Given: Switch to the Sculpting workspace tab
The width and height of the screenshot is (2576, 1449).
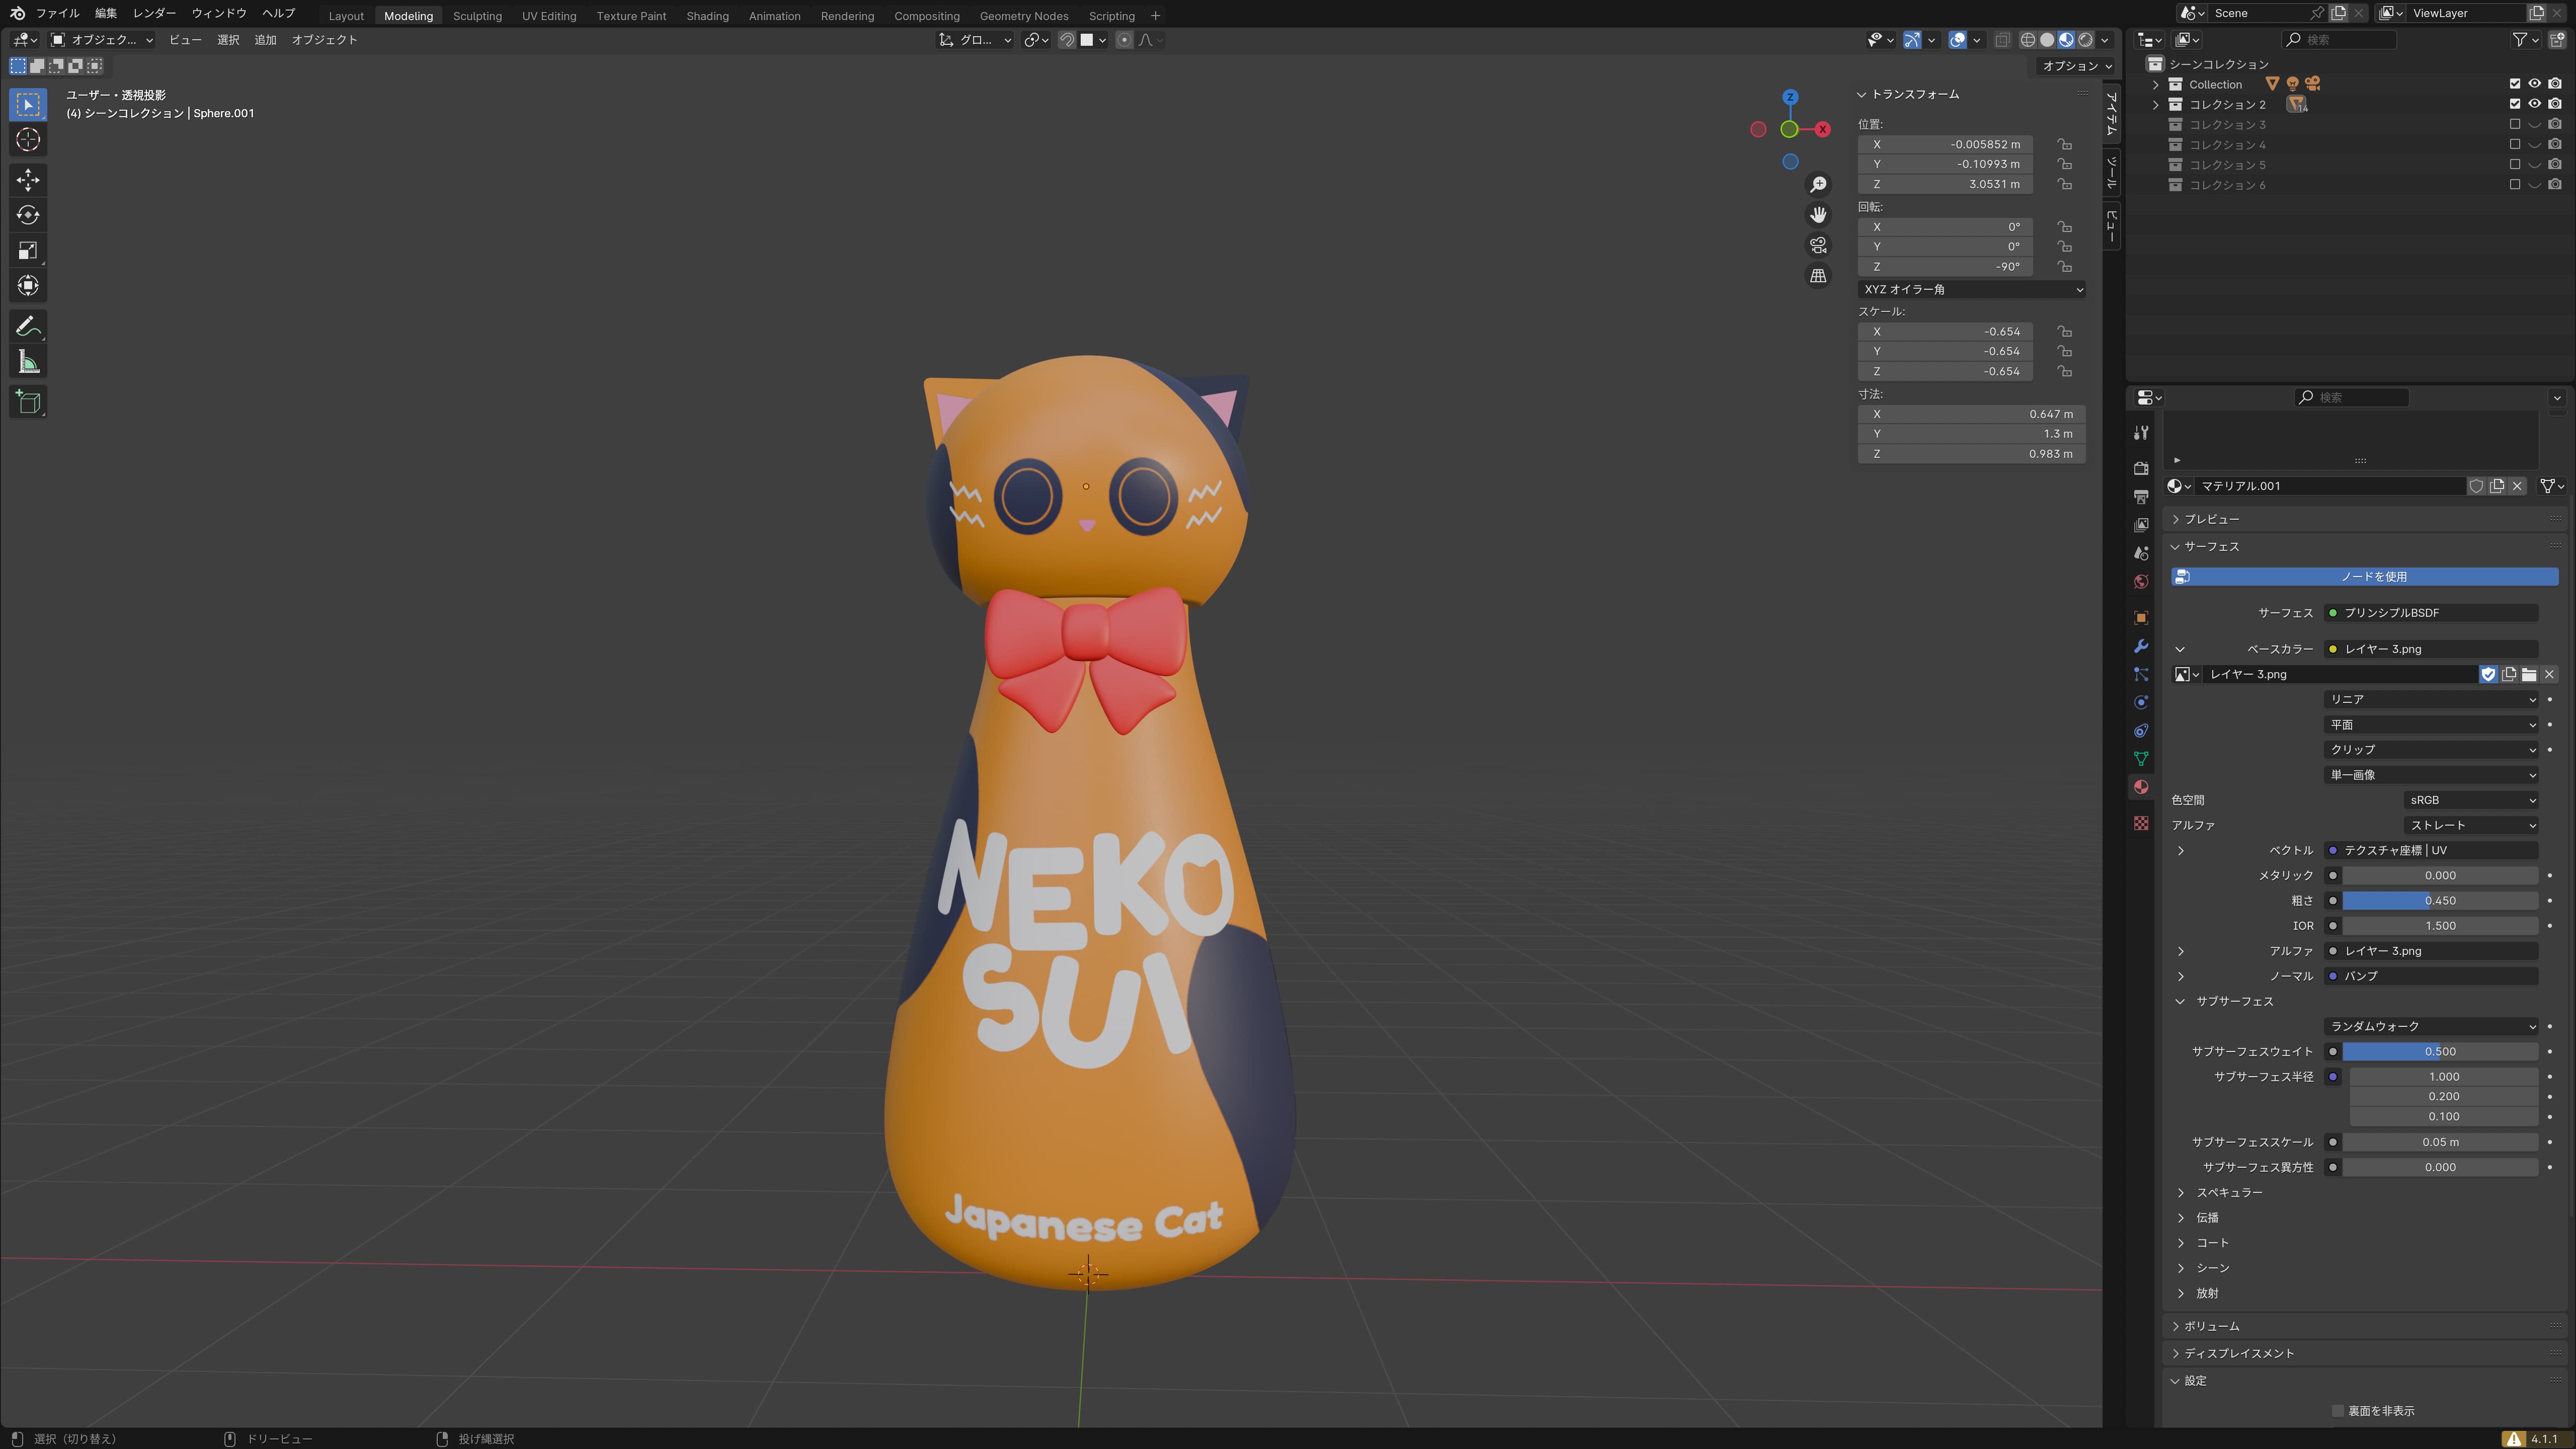Looking at the screenshot, I should 477,16.
